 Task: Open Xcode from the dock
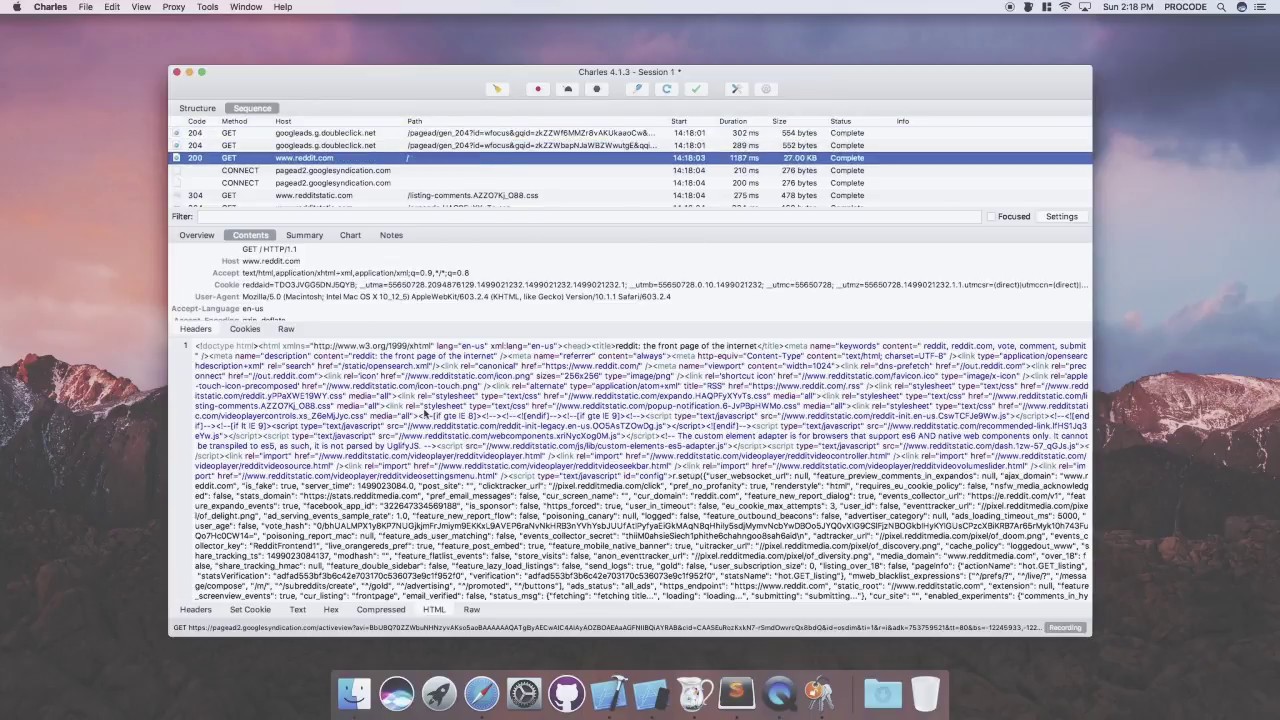pyautogui.click(x=609, y=693)
